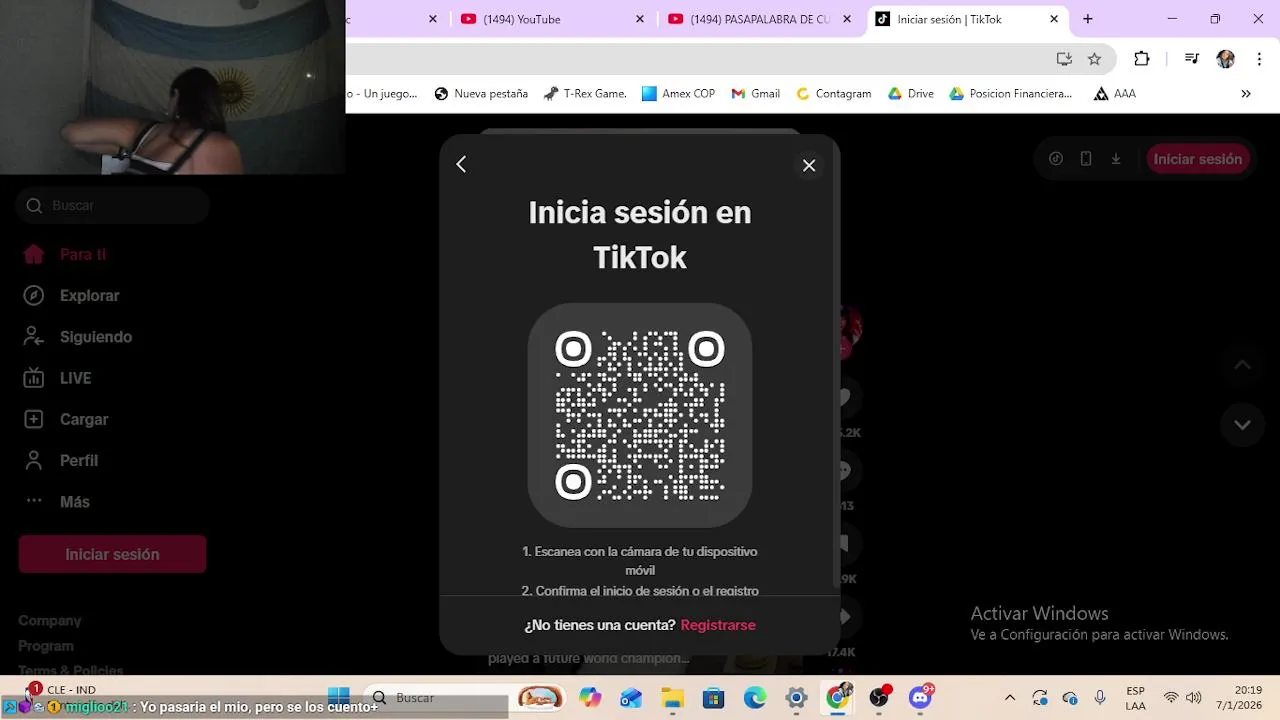Show hidden system tray icons
The width and height of the screenshot is (1280, 720).
click(x=1010, y=697)
